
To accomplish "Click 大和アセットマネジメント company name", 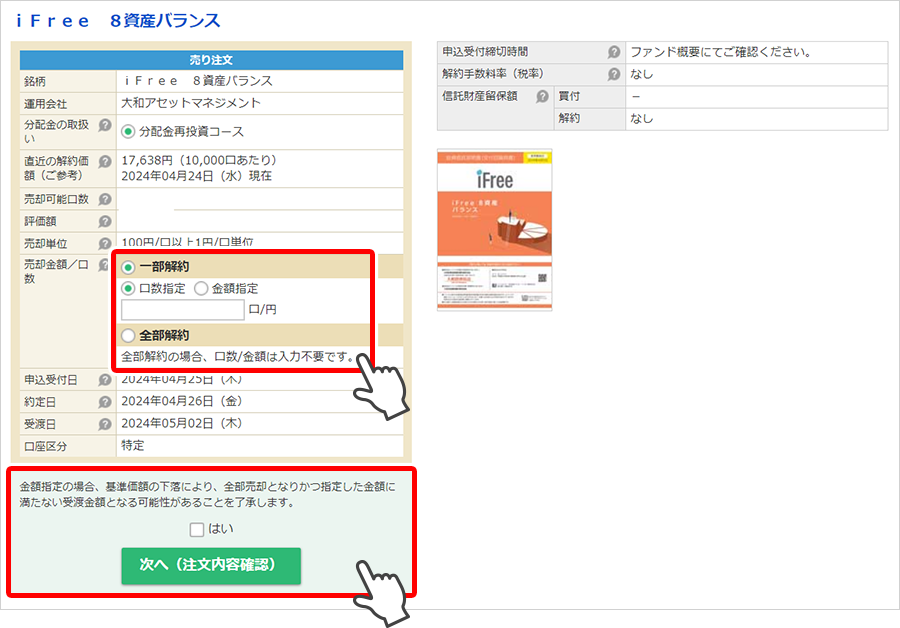I will pos(191,103).
